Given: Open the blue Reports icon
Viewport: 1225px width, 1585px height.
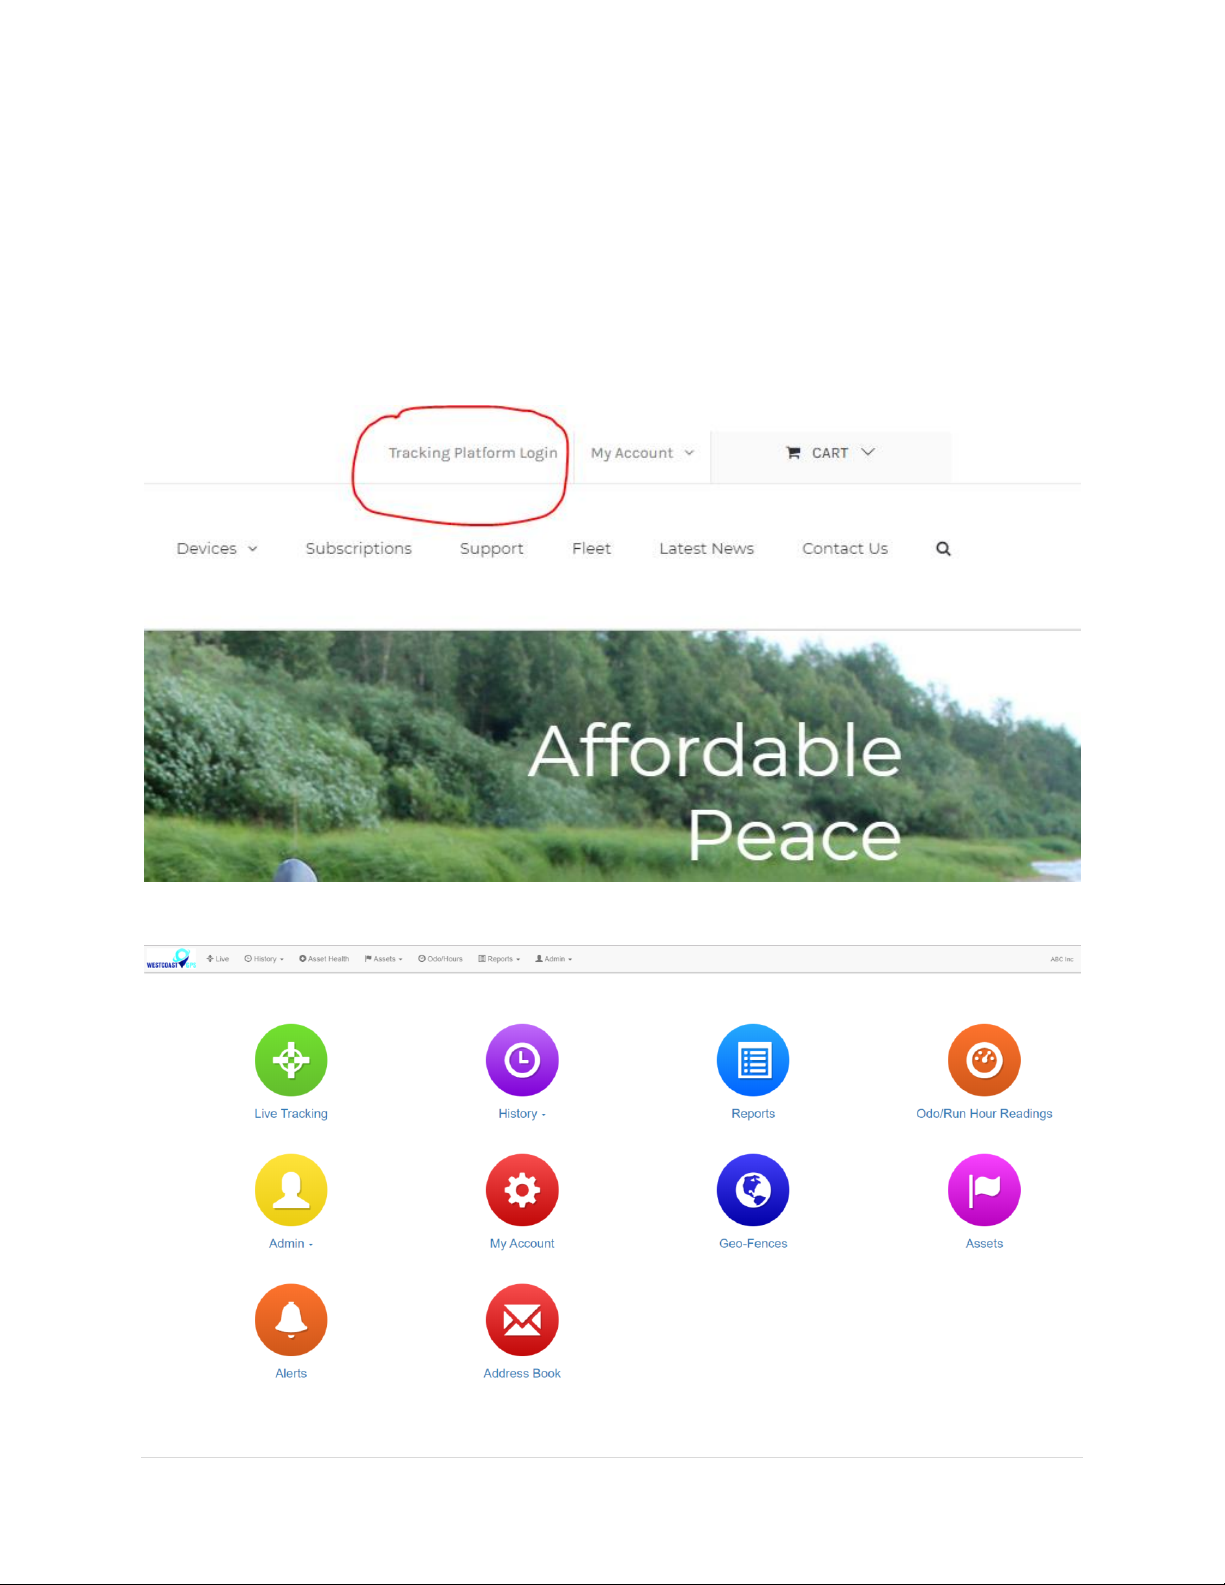Looking at the screenshot, I should coord(753,1060).
